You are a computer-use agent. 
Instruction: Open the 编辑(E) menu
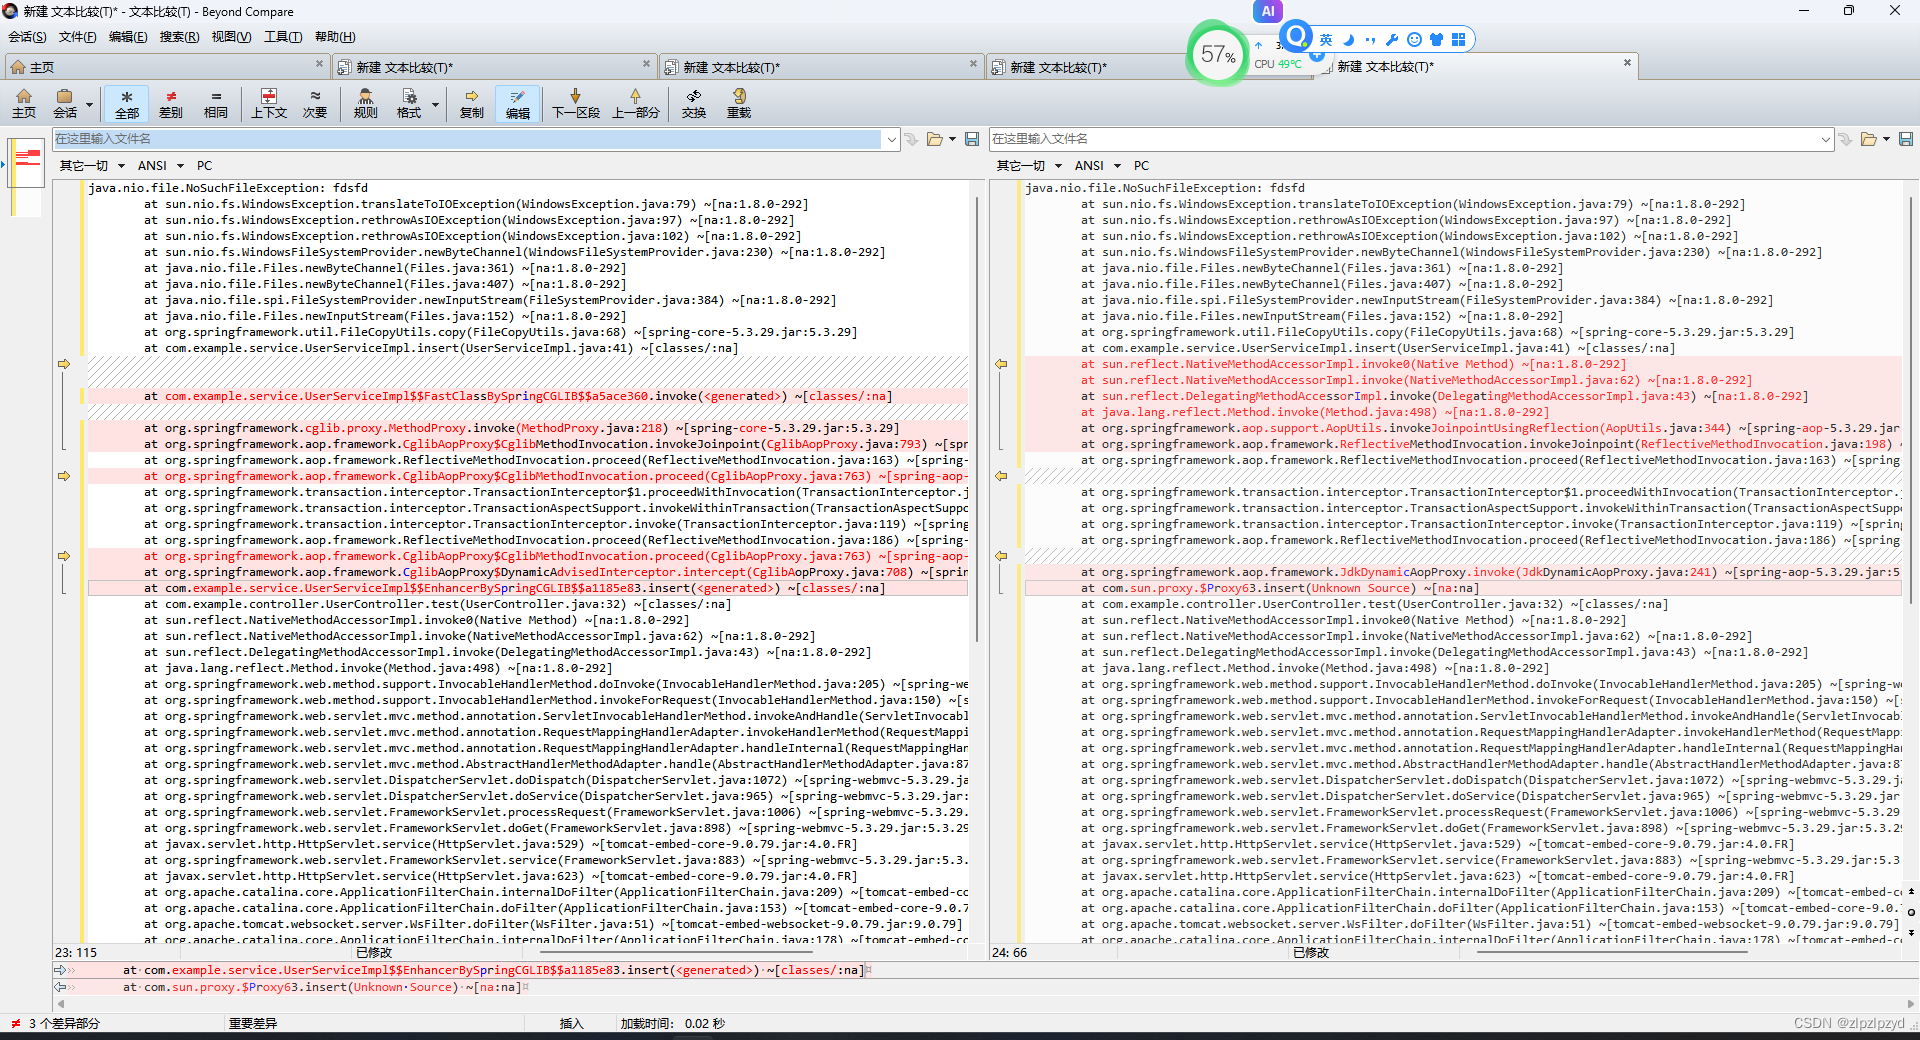click(128, 37)
